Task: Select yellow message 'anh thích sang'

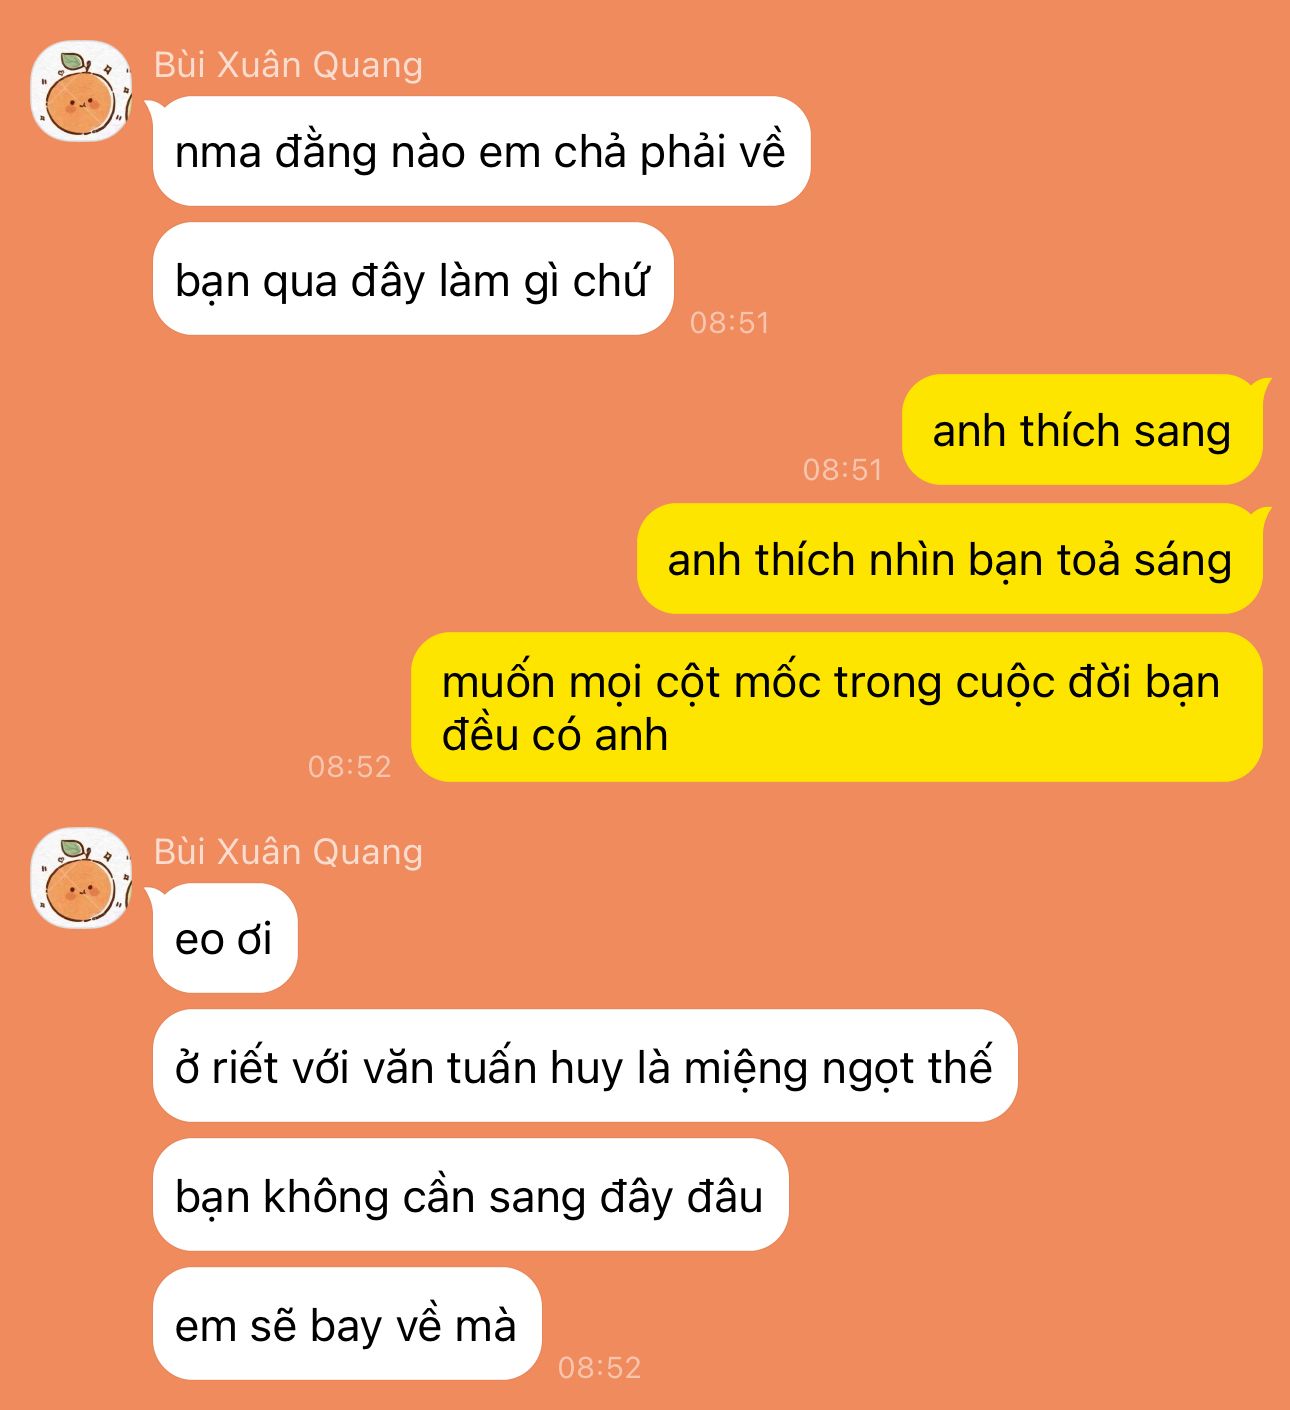Action: [1082, 430]
